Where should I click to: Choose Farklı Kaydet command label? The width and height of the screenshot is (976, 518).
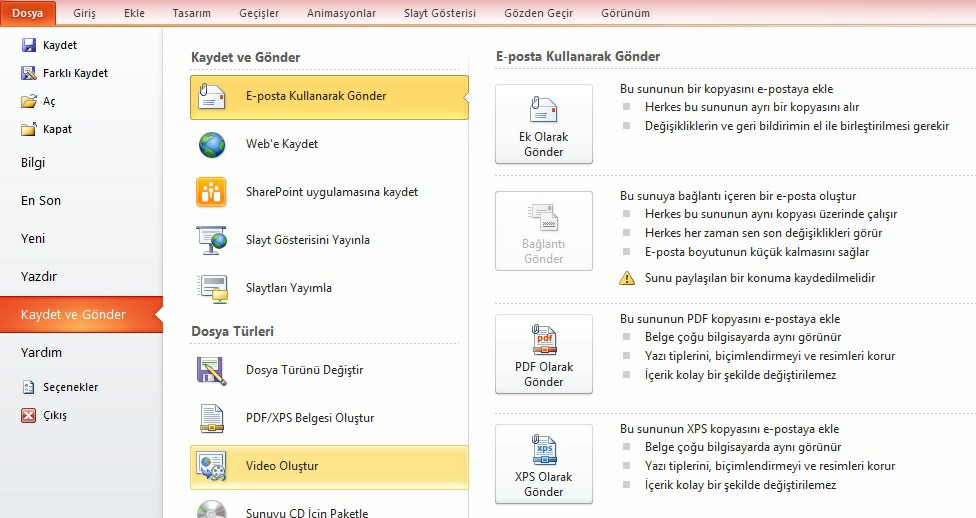(75, 73)
